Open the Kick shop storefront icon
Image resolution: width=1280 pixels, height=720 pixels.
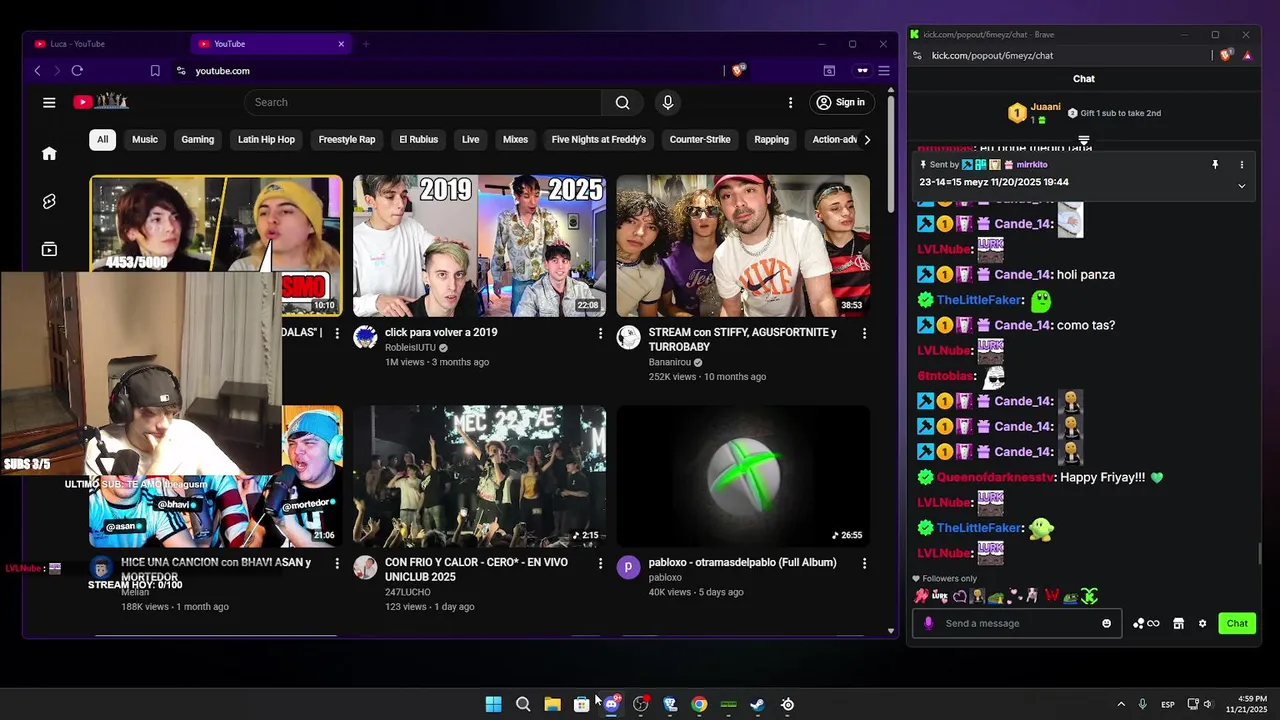[x=1178, y=623]
